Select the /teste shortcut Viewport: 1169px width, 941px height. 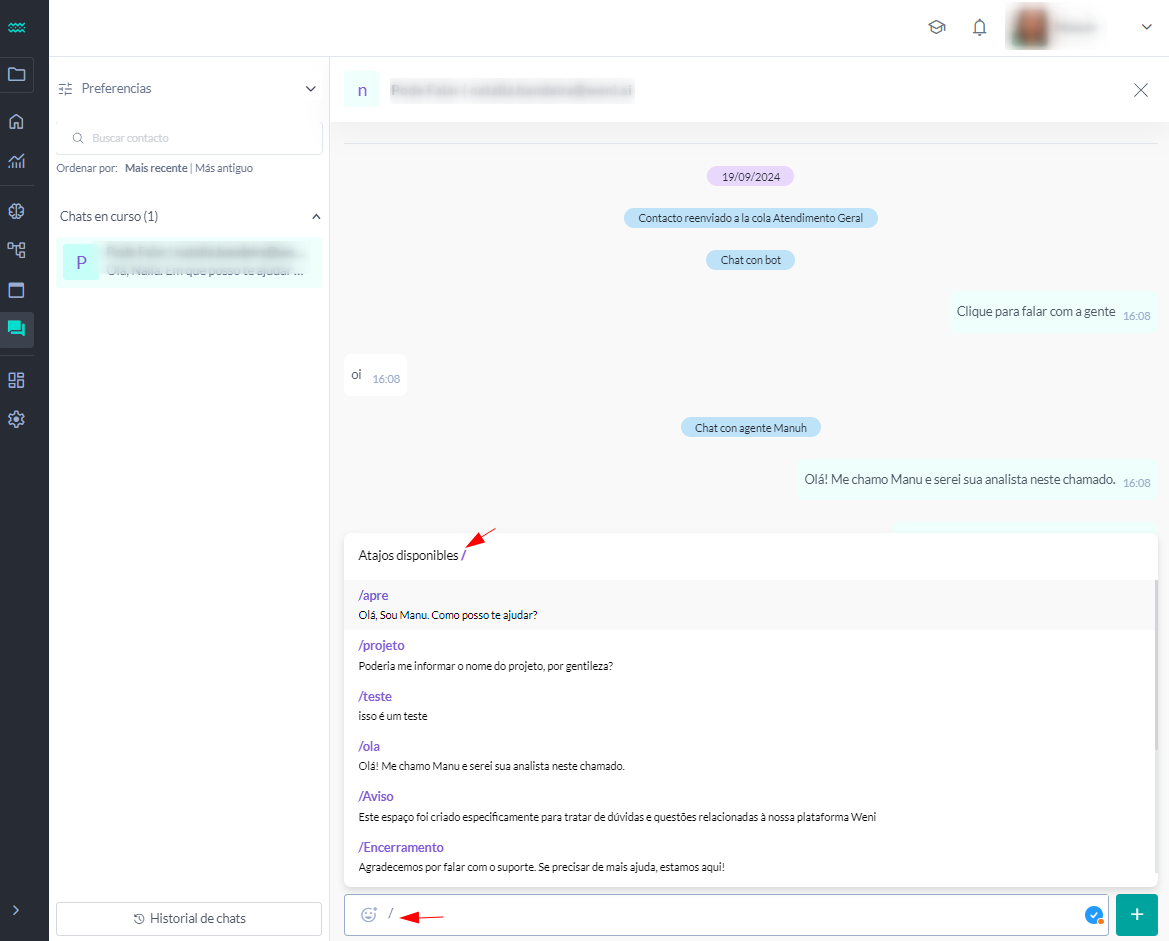750,705
